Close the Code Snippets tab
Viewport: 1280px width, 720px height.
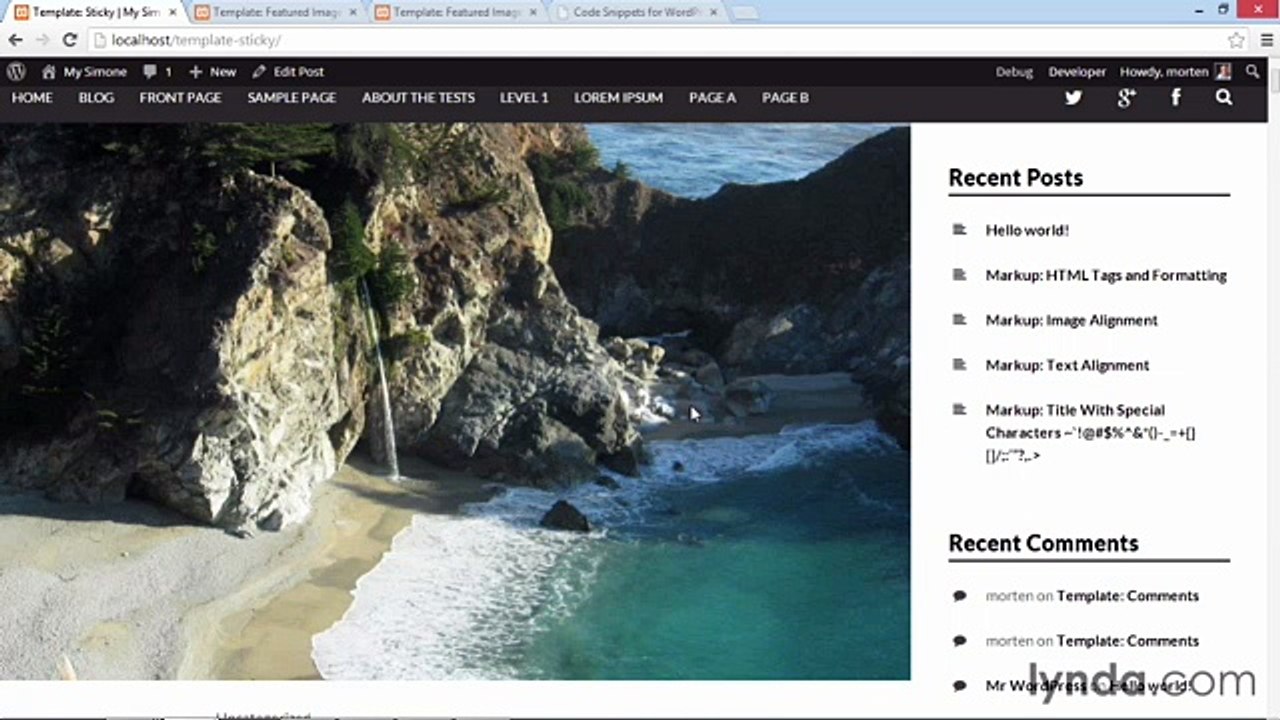click(x=712, y=12)
